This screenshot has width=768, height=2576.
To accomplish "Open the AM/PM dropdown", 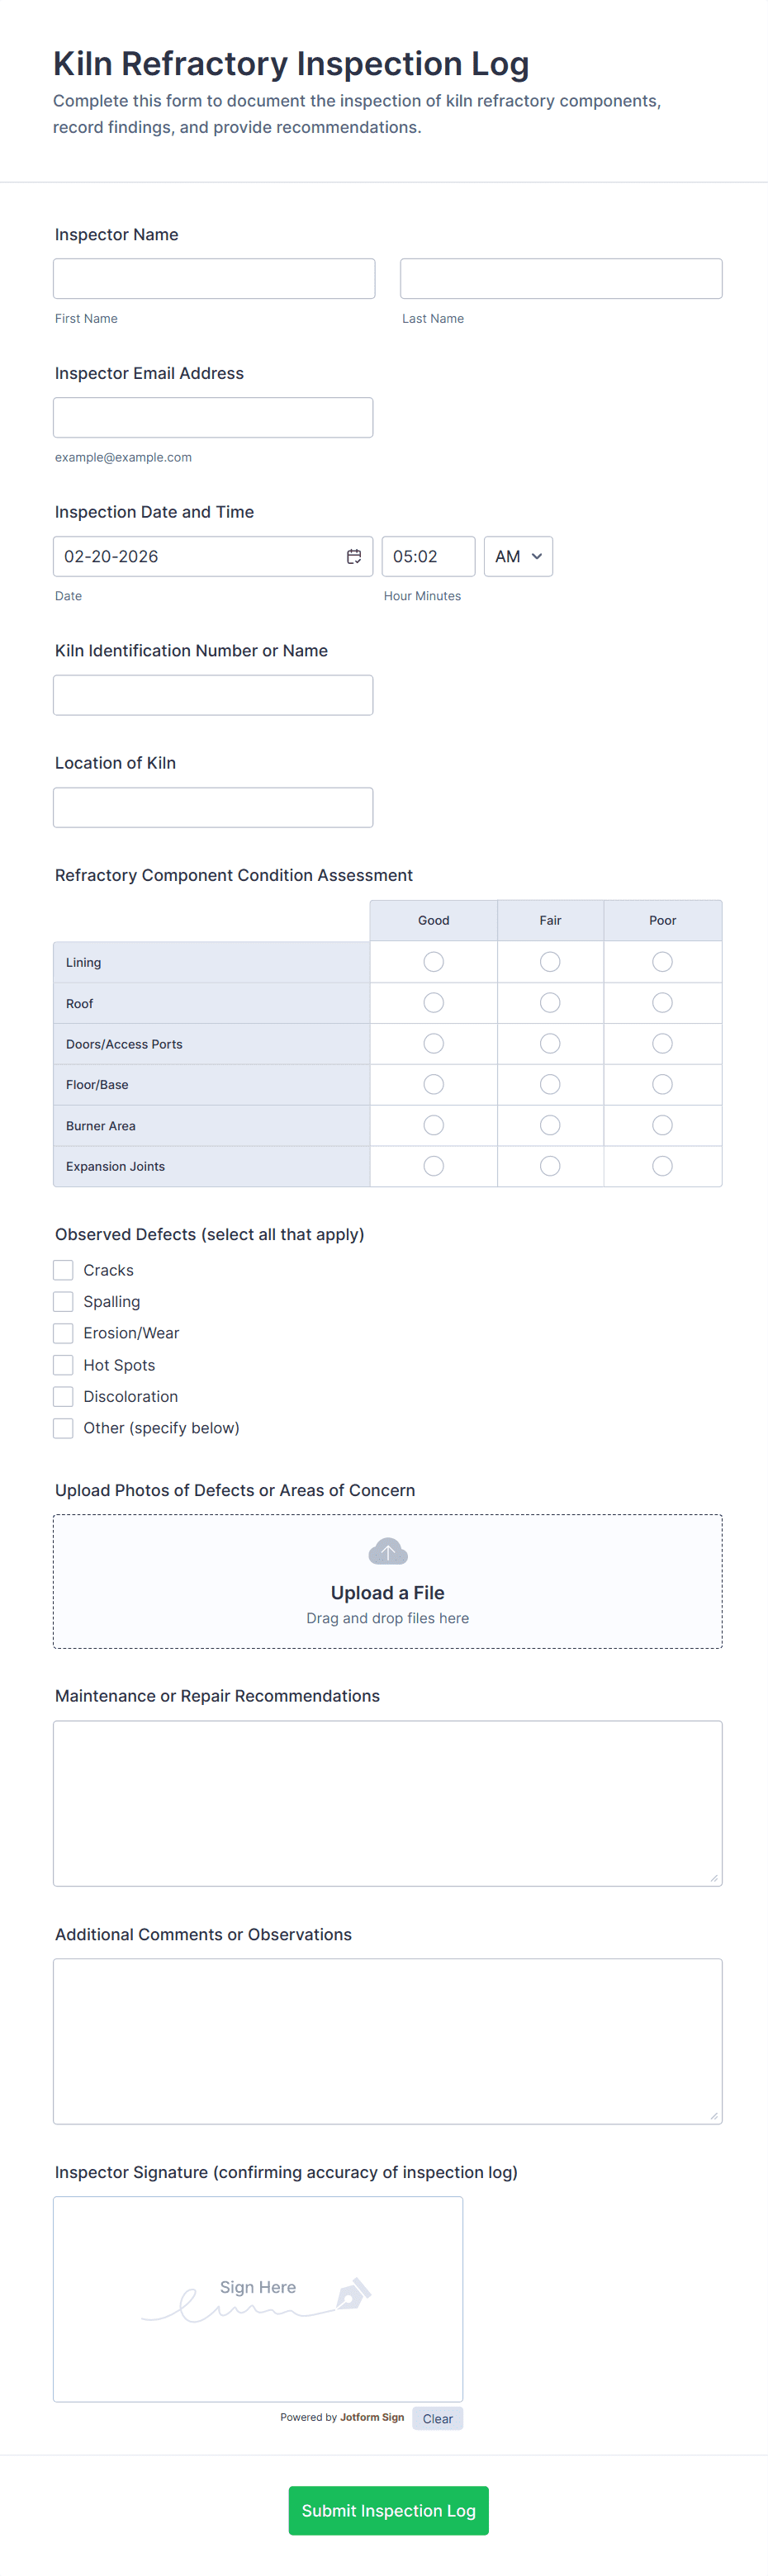I will [518, 557].
